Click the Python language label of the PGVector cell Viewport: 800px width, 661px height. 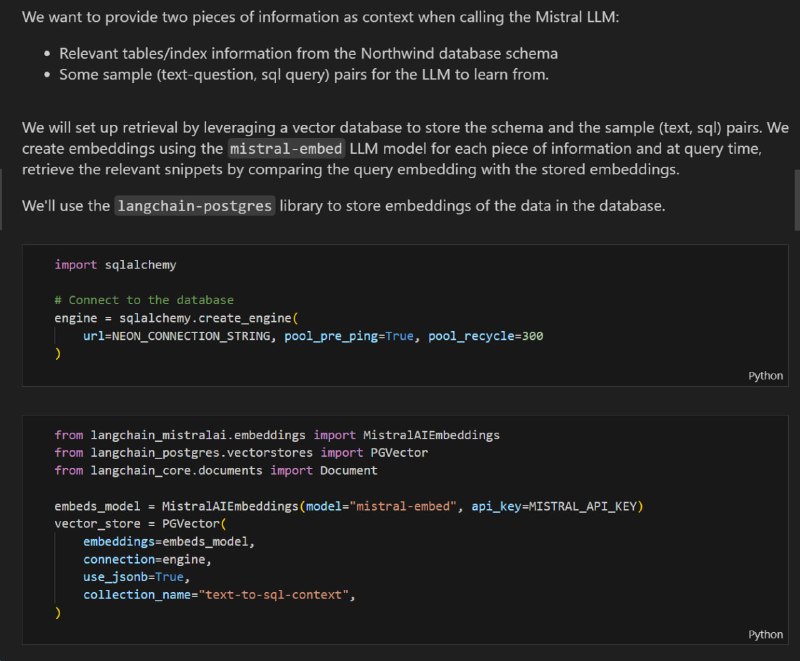point(765,634)
